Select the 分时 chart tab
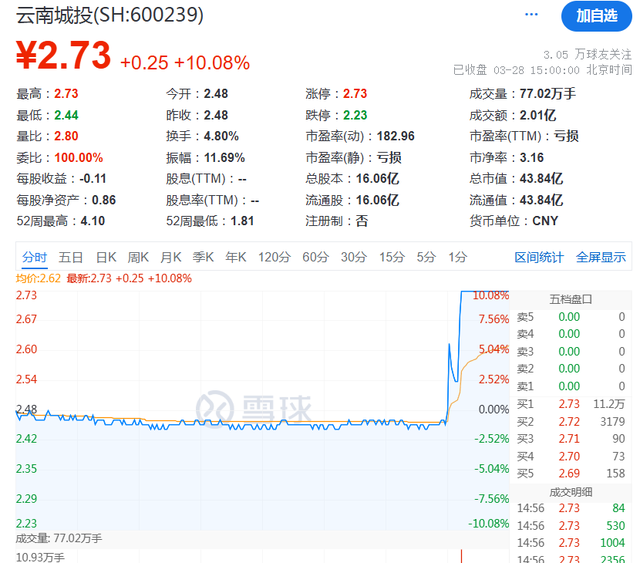 [34, 257]
